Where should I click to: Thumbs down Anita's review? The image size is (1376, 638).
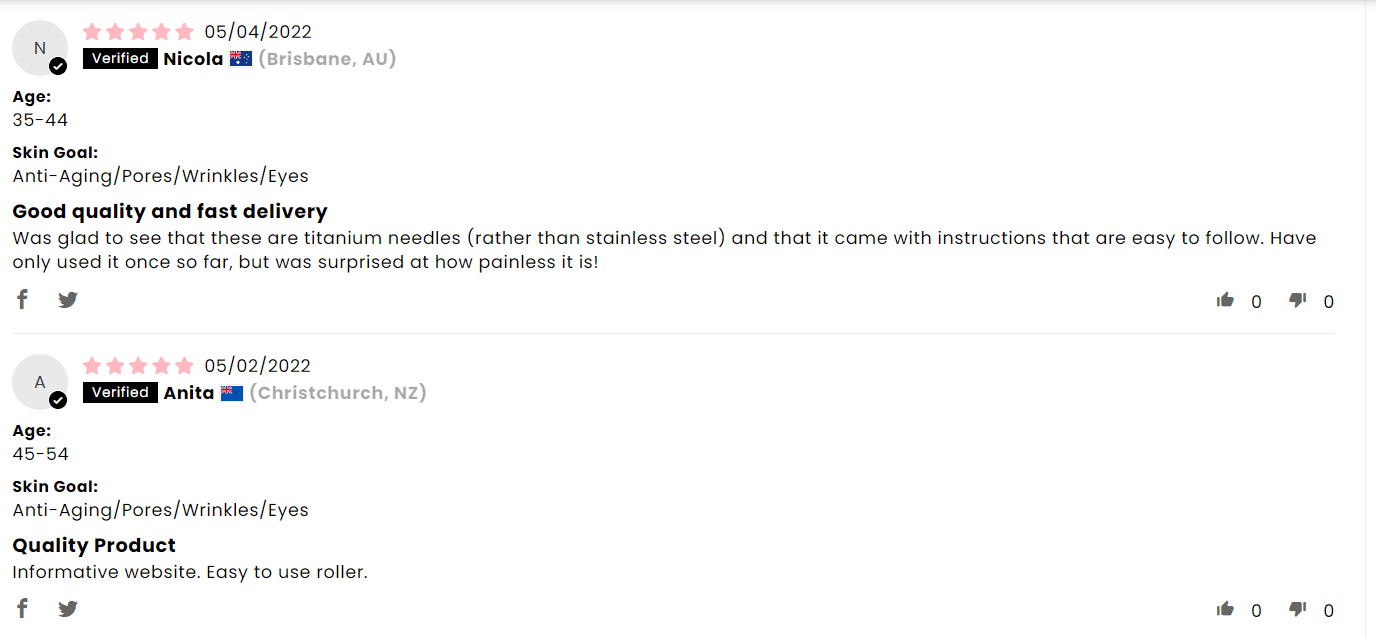1298,609
